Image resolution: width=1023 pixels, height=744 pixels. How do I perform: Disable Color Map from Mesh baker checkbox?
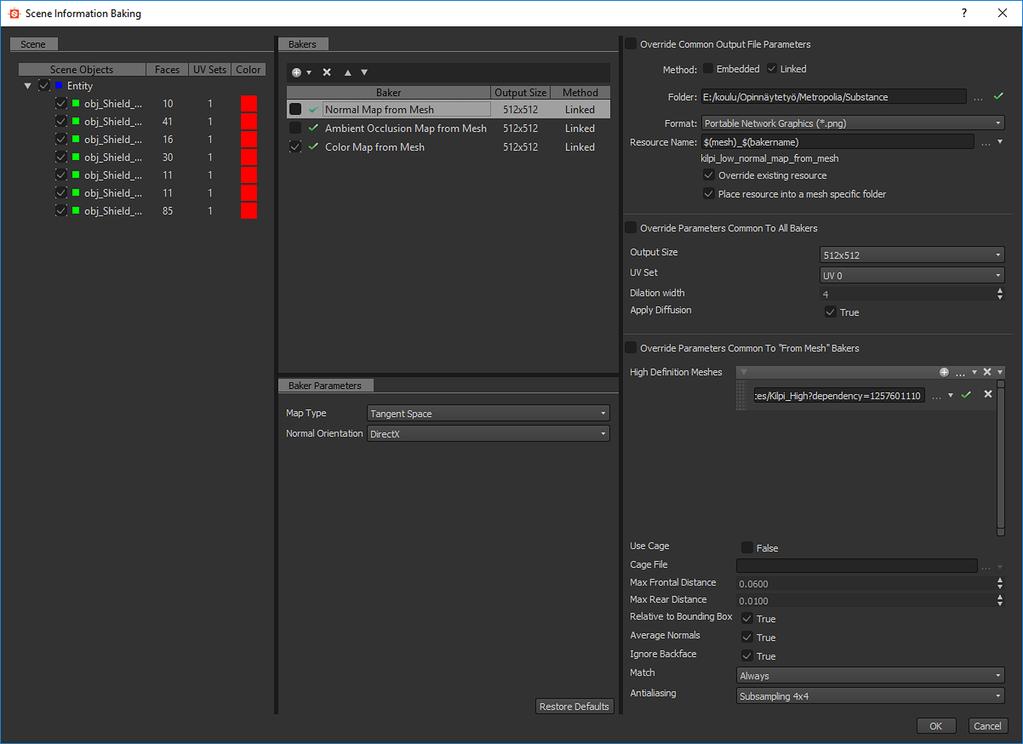[x=296, y=147]
